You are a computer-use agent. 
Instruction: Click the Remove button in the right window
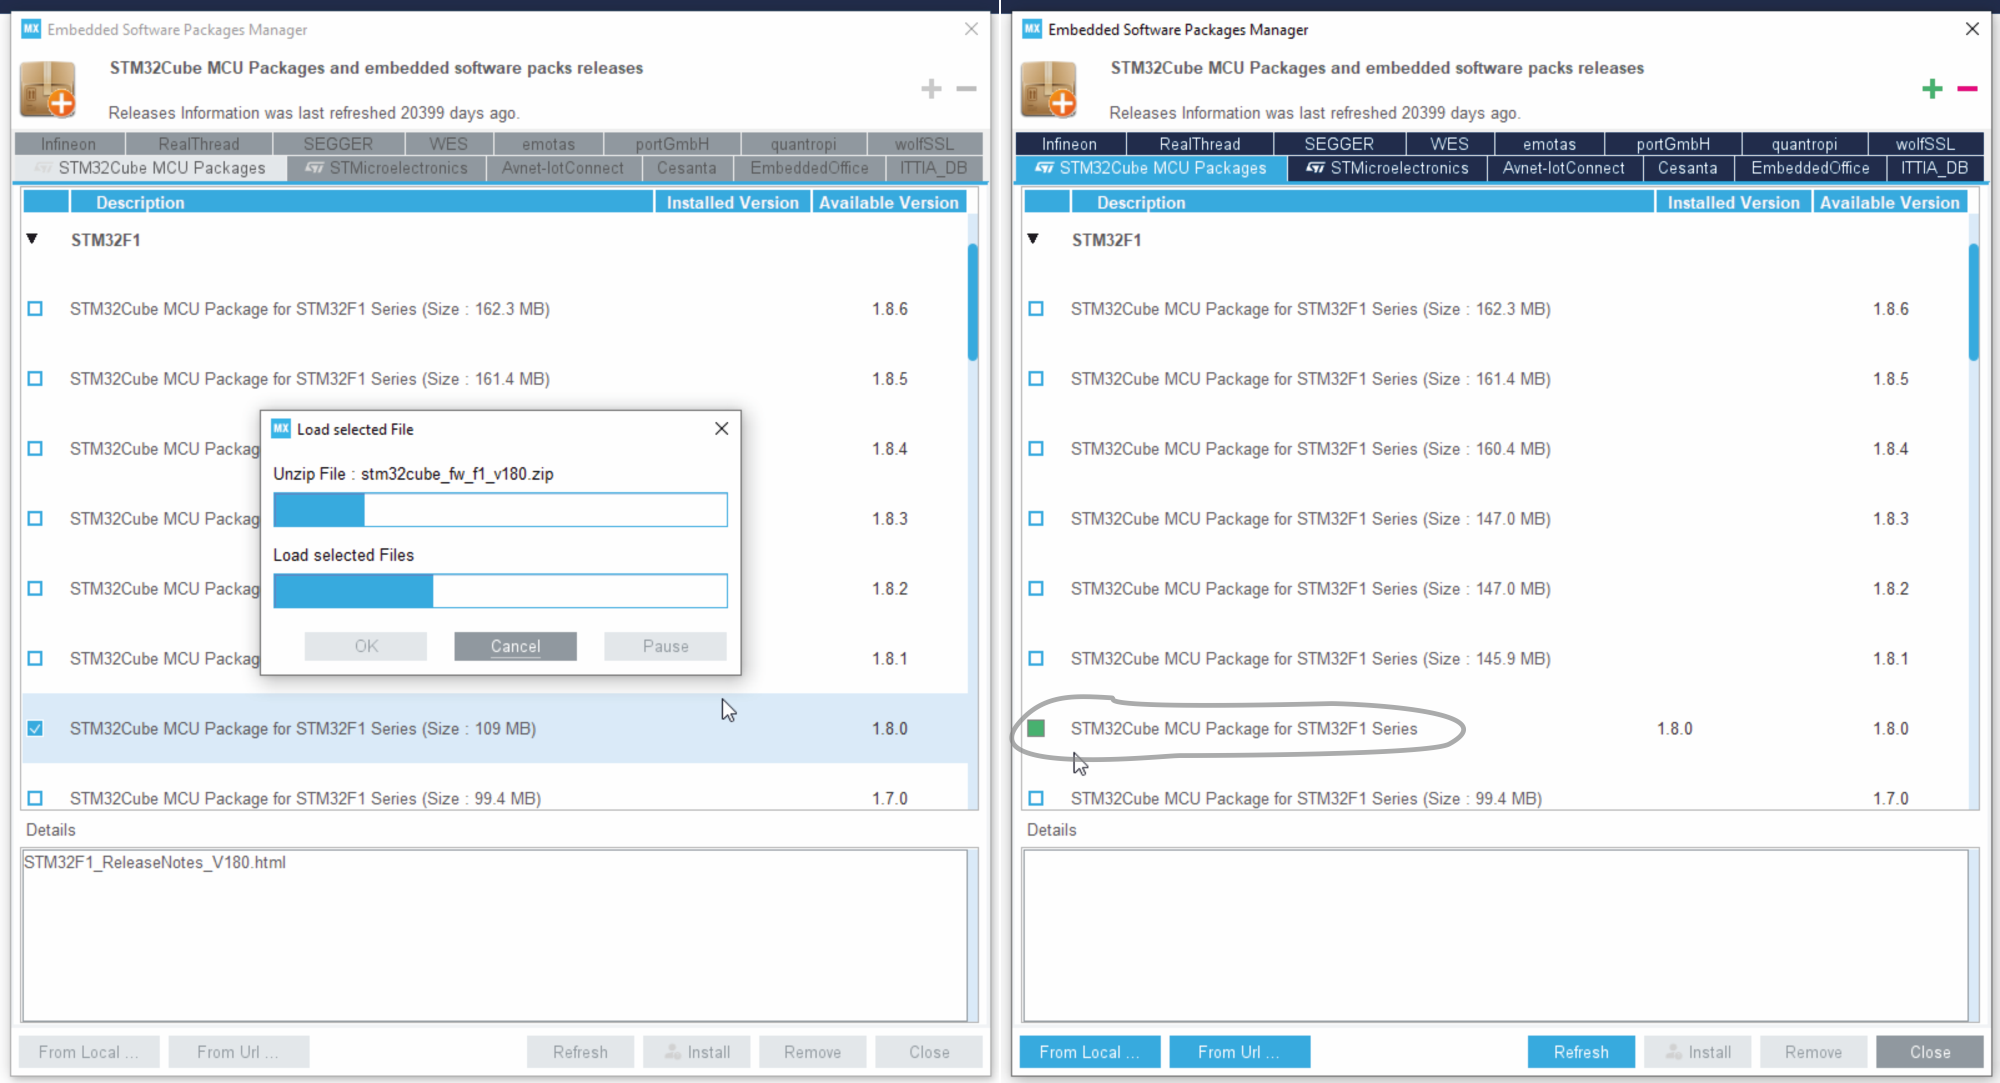[1813, 1052]
